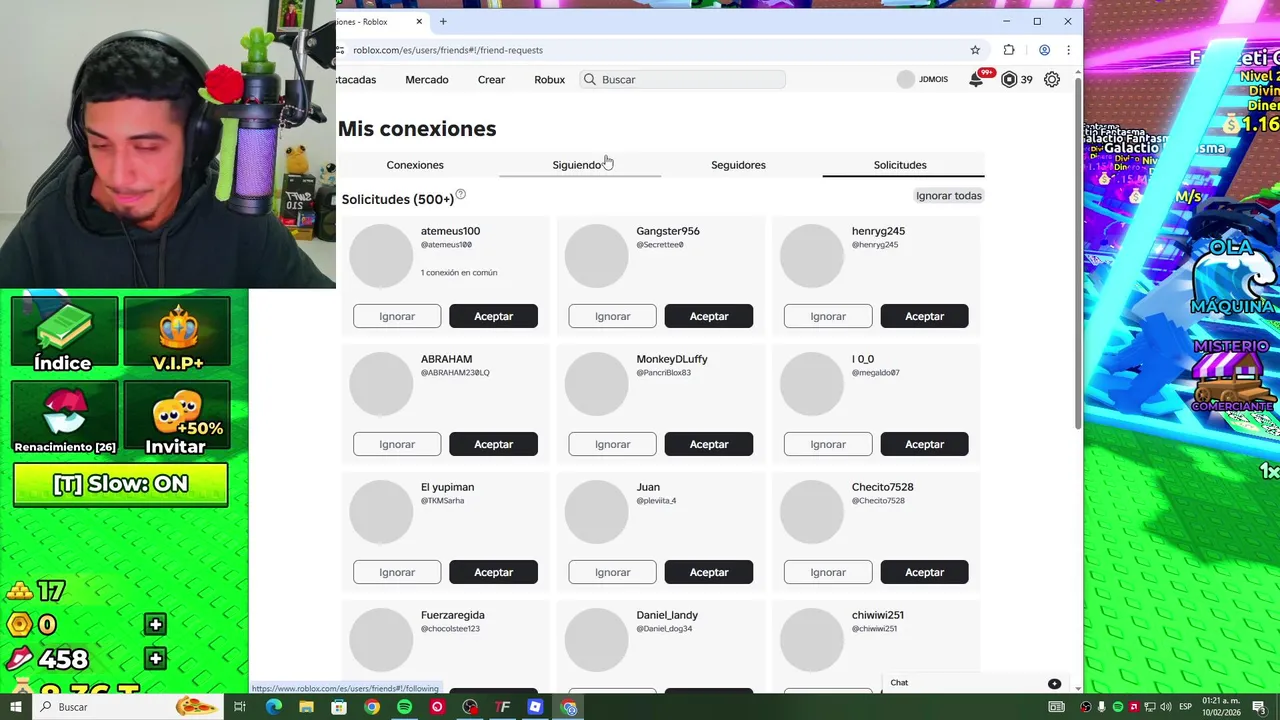Screen dimensions: 1280x720
Task: Click the Ignorar todas button
Action: coord(949,196)
